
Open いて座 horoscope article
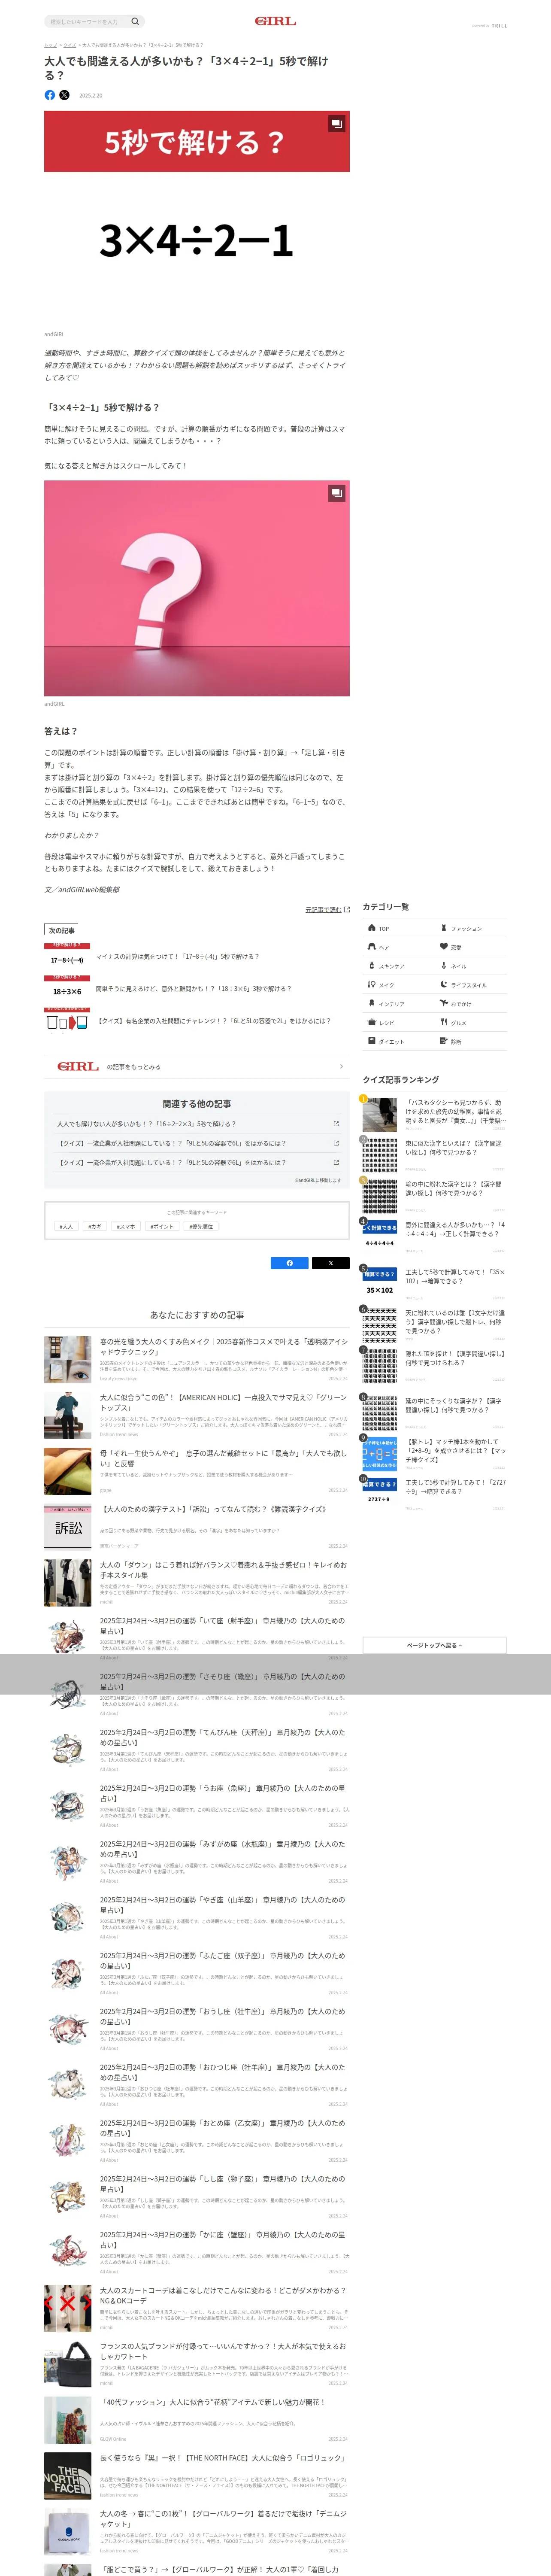pos(196,1639)
